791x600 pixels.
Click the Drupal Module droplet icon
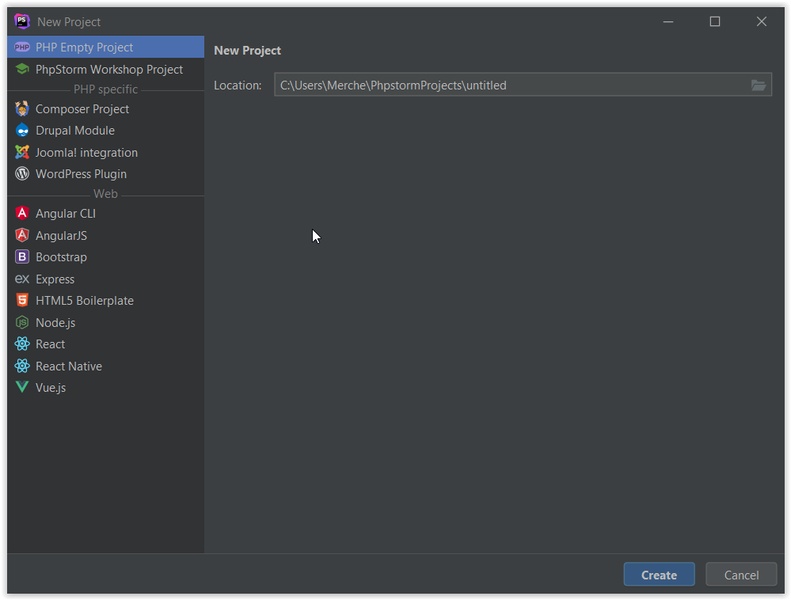click(22, 131)
